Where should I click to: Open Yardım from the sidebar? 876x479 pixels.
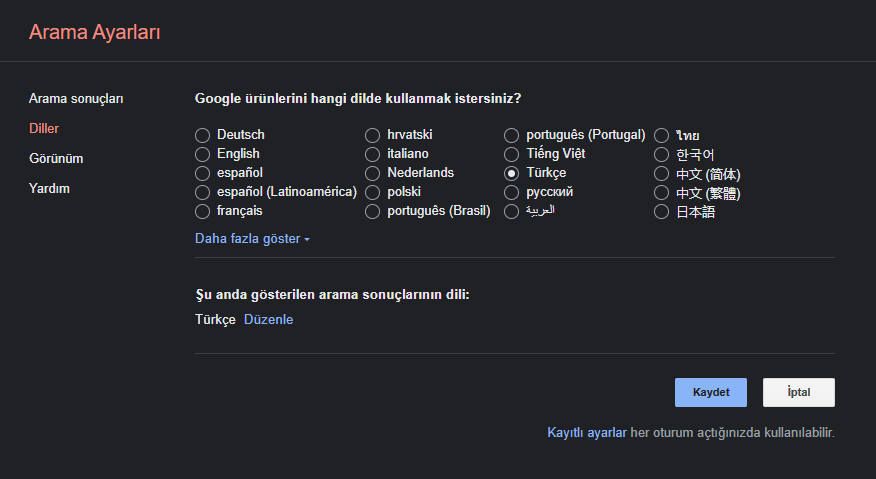coord(49,188)
